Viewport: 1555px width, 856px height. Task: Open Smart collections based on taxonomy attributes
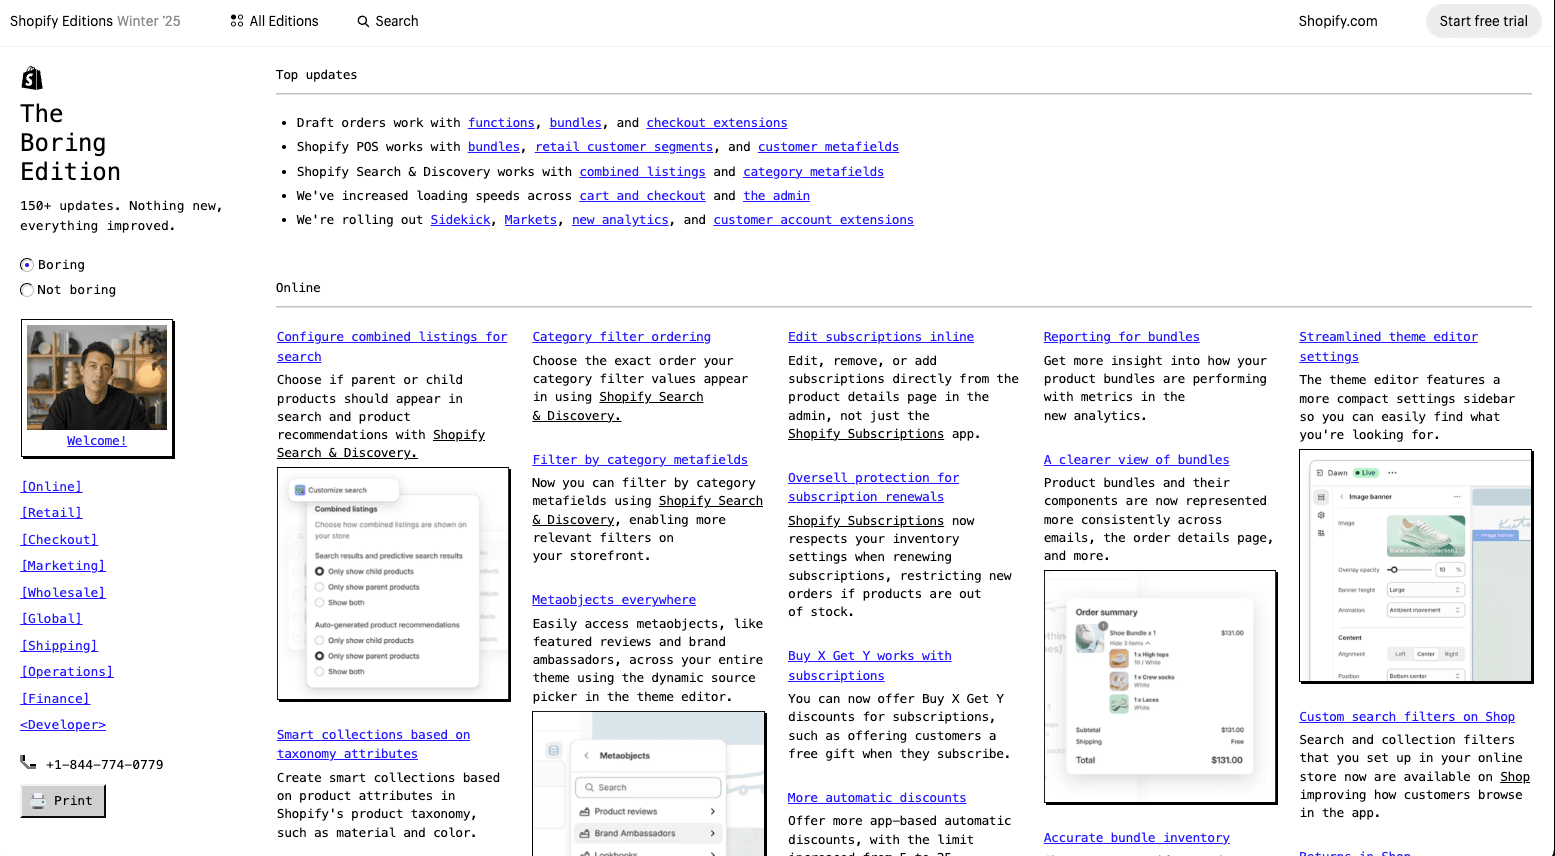tap(373, 744)
